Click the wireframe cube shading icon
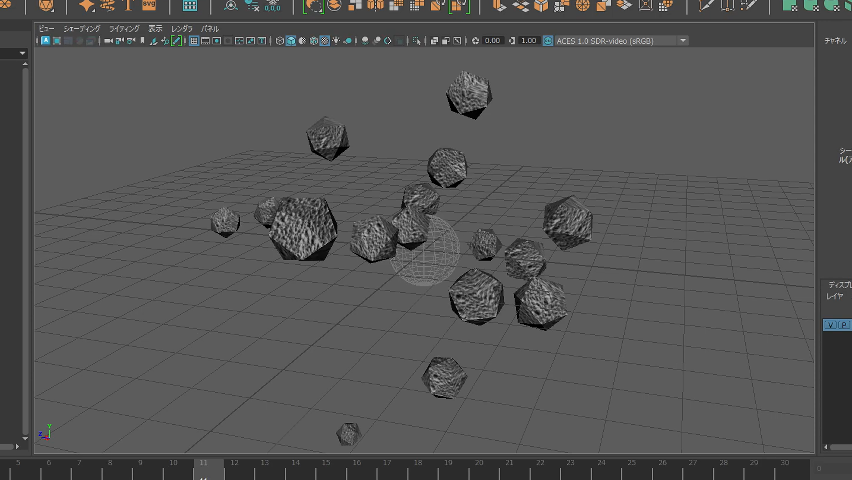Image resolution: width=852 pixels, height=480 pixels. pos(279,41)
